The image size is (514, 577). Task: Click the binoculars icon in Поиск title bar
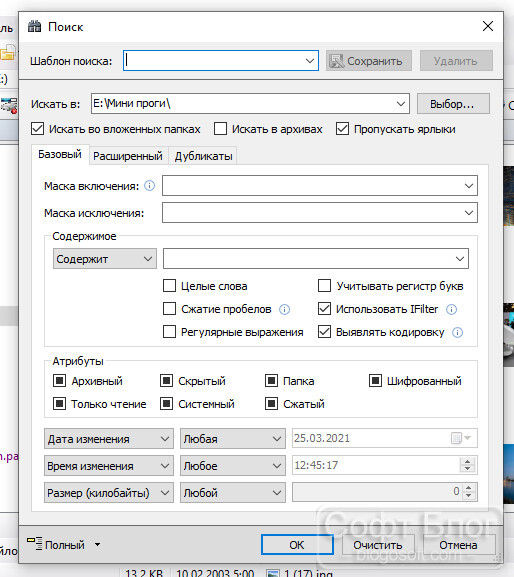click(x=35, y=26)
